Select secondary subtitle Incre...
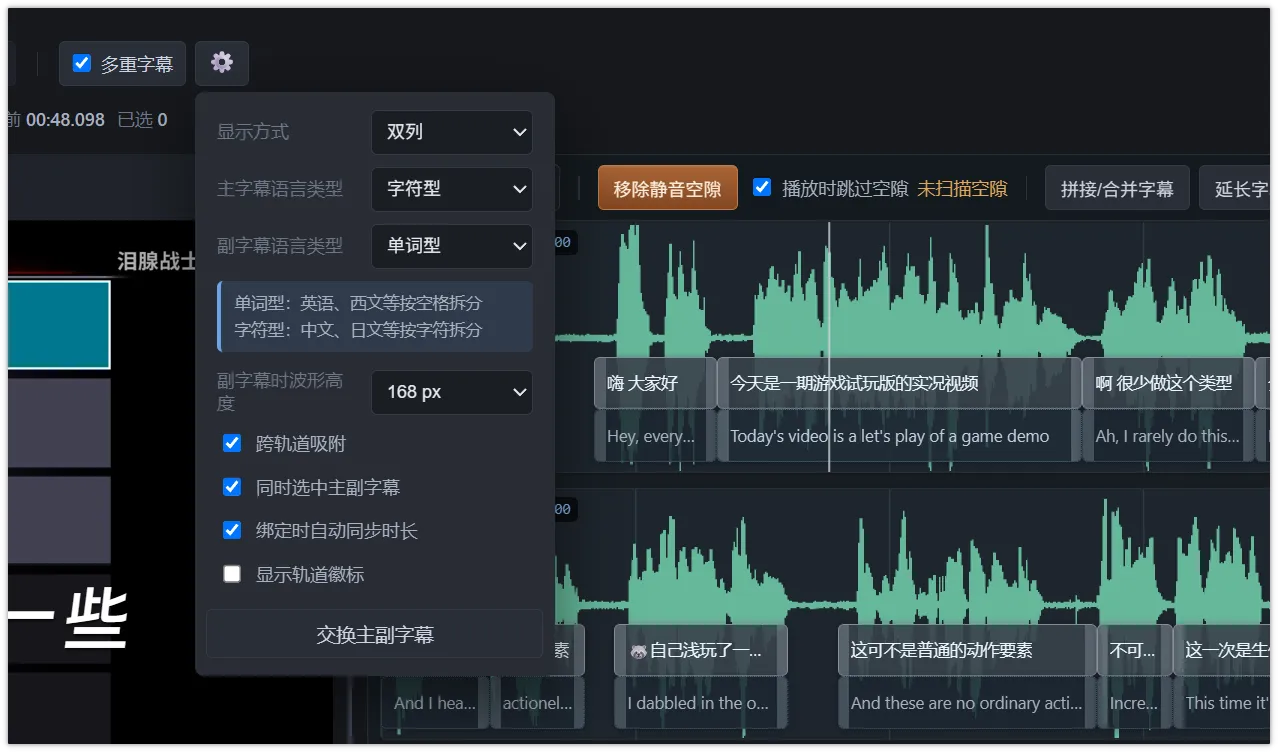Screen dimensions: 1278x752 tap(1135, 703)
